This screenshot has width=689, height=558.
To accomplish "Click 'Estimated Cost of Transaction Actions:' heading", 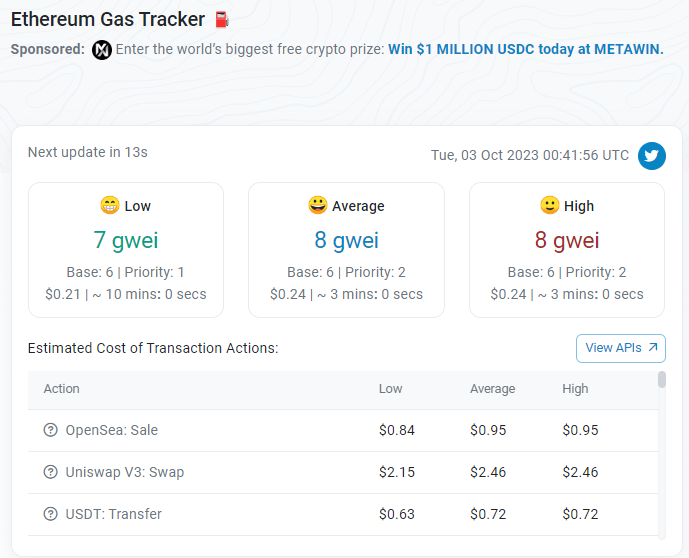I will point(153,348).
